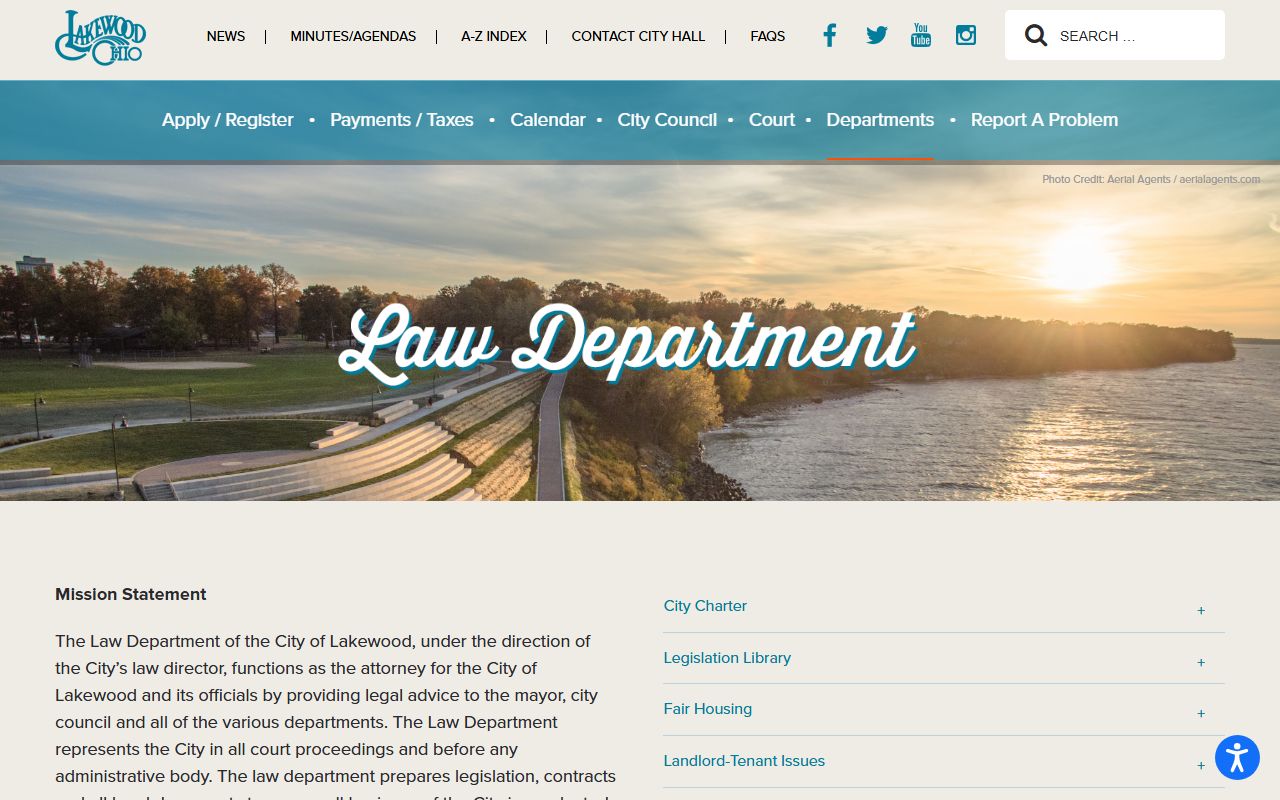
Task: Open the Departments menu item
Action: [x=880, y=120]
